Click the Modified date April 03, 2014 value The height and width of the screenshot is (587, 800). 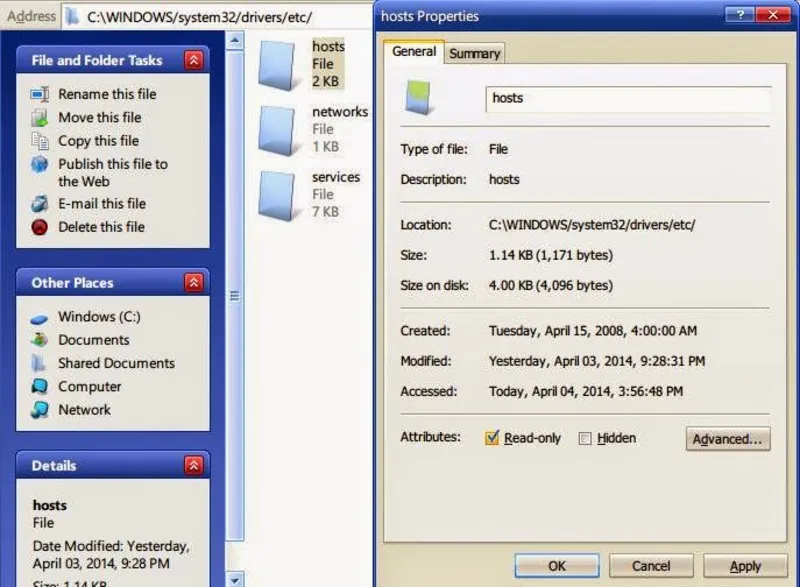pos(597,361)
